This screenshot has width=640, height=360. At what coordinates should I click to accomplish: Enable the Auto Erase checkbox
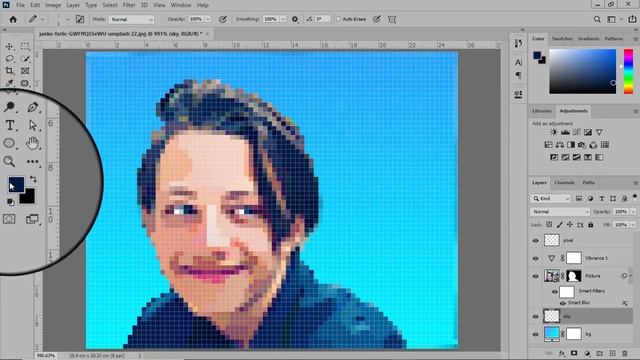(338, 19)
